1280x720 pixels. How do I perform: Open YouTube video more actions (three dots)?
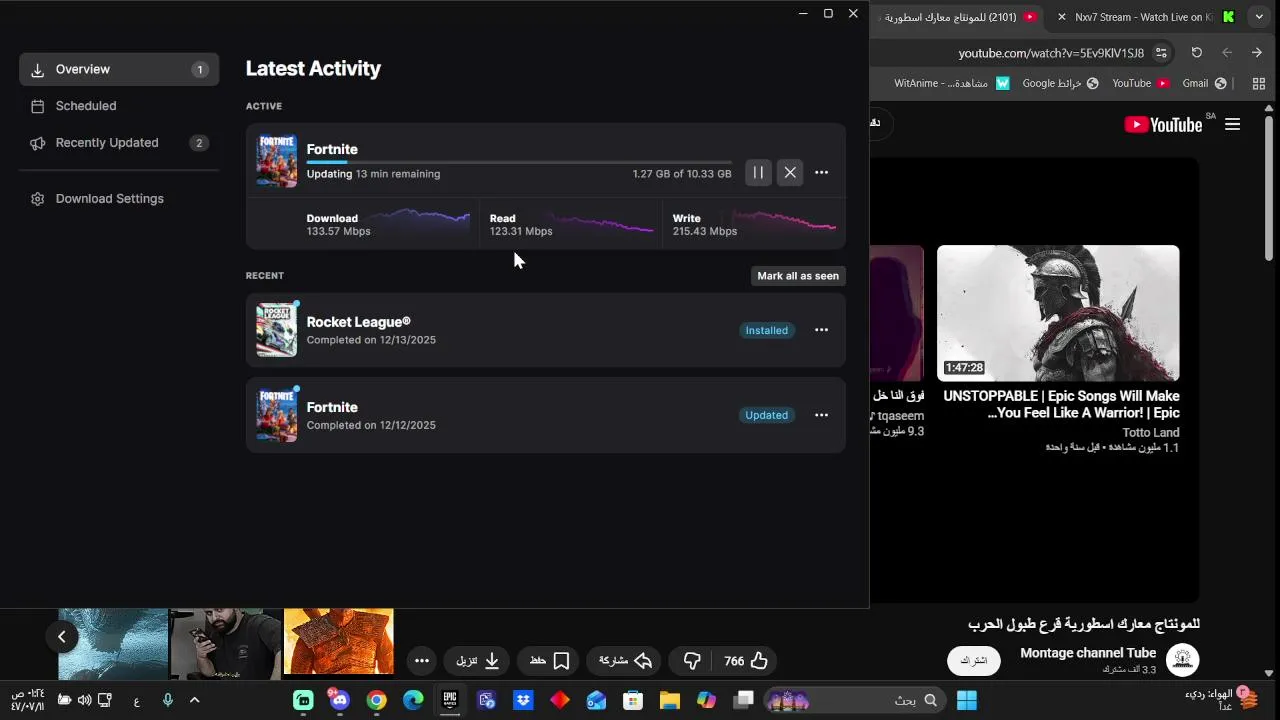tap(422, 661)
